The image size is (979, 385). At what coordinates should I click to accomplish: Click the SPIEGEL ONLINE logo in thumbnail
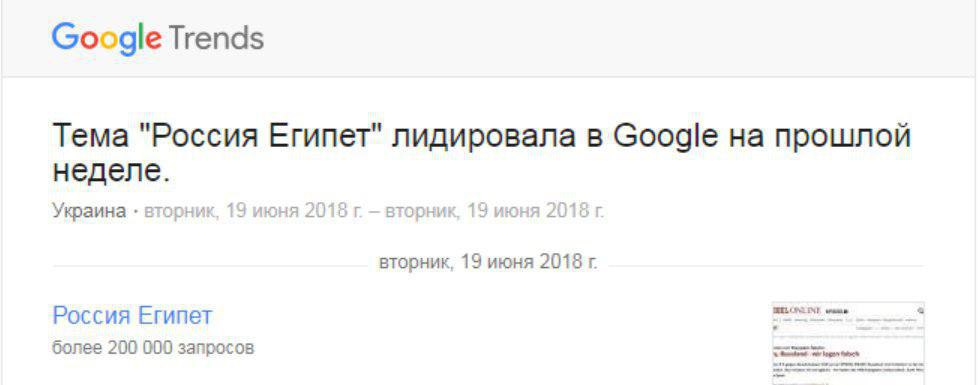[795, 310]
